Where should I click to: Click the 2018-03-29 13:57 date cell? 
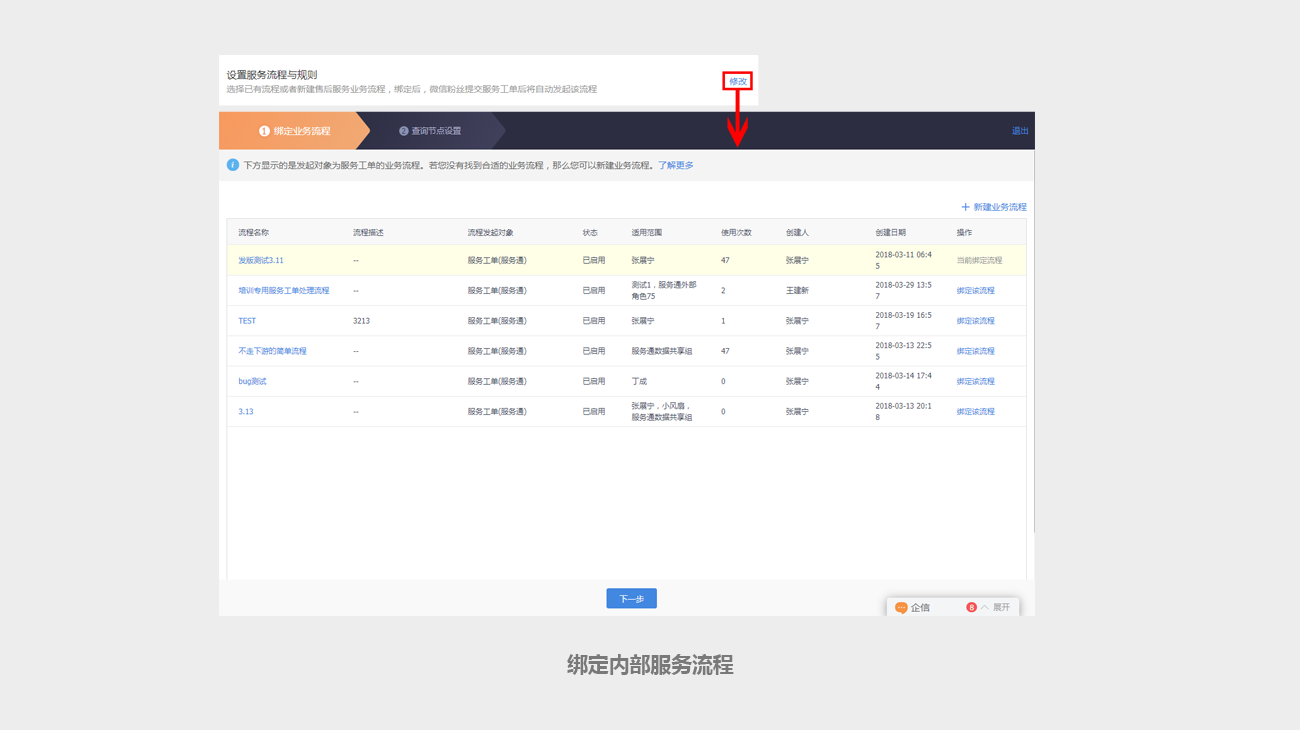(x=904, y=291)
